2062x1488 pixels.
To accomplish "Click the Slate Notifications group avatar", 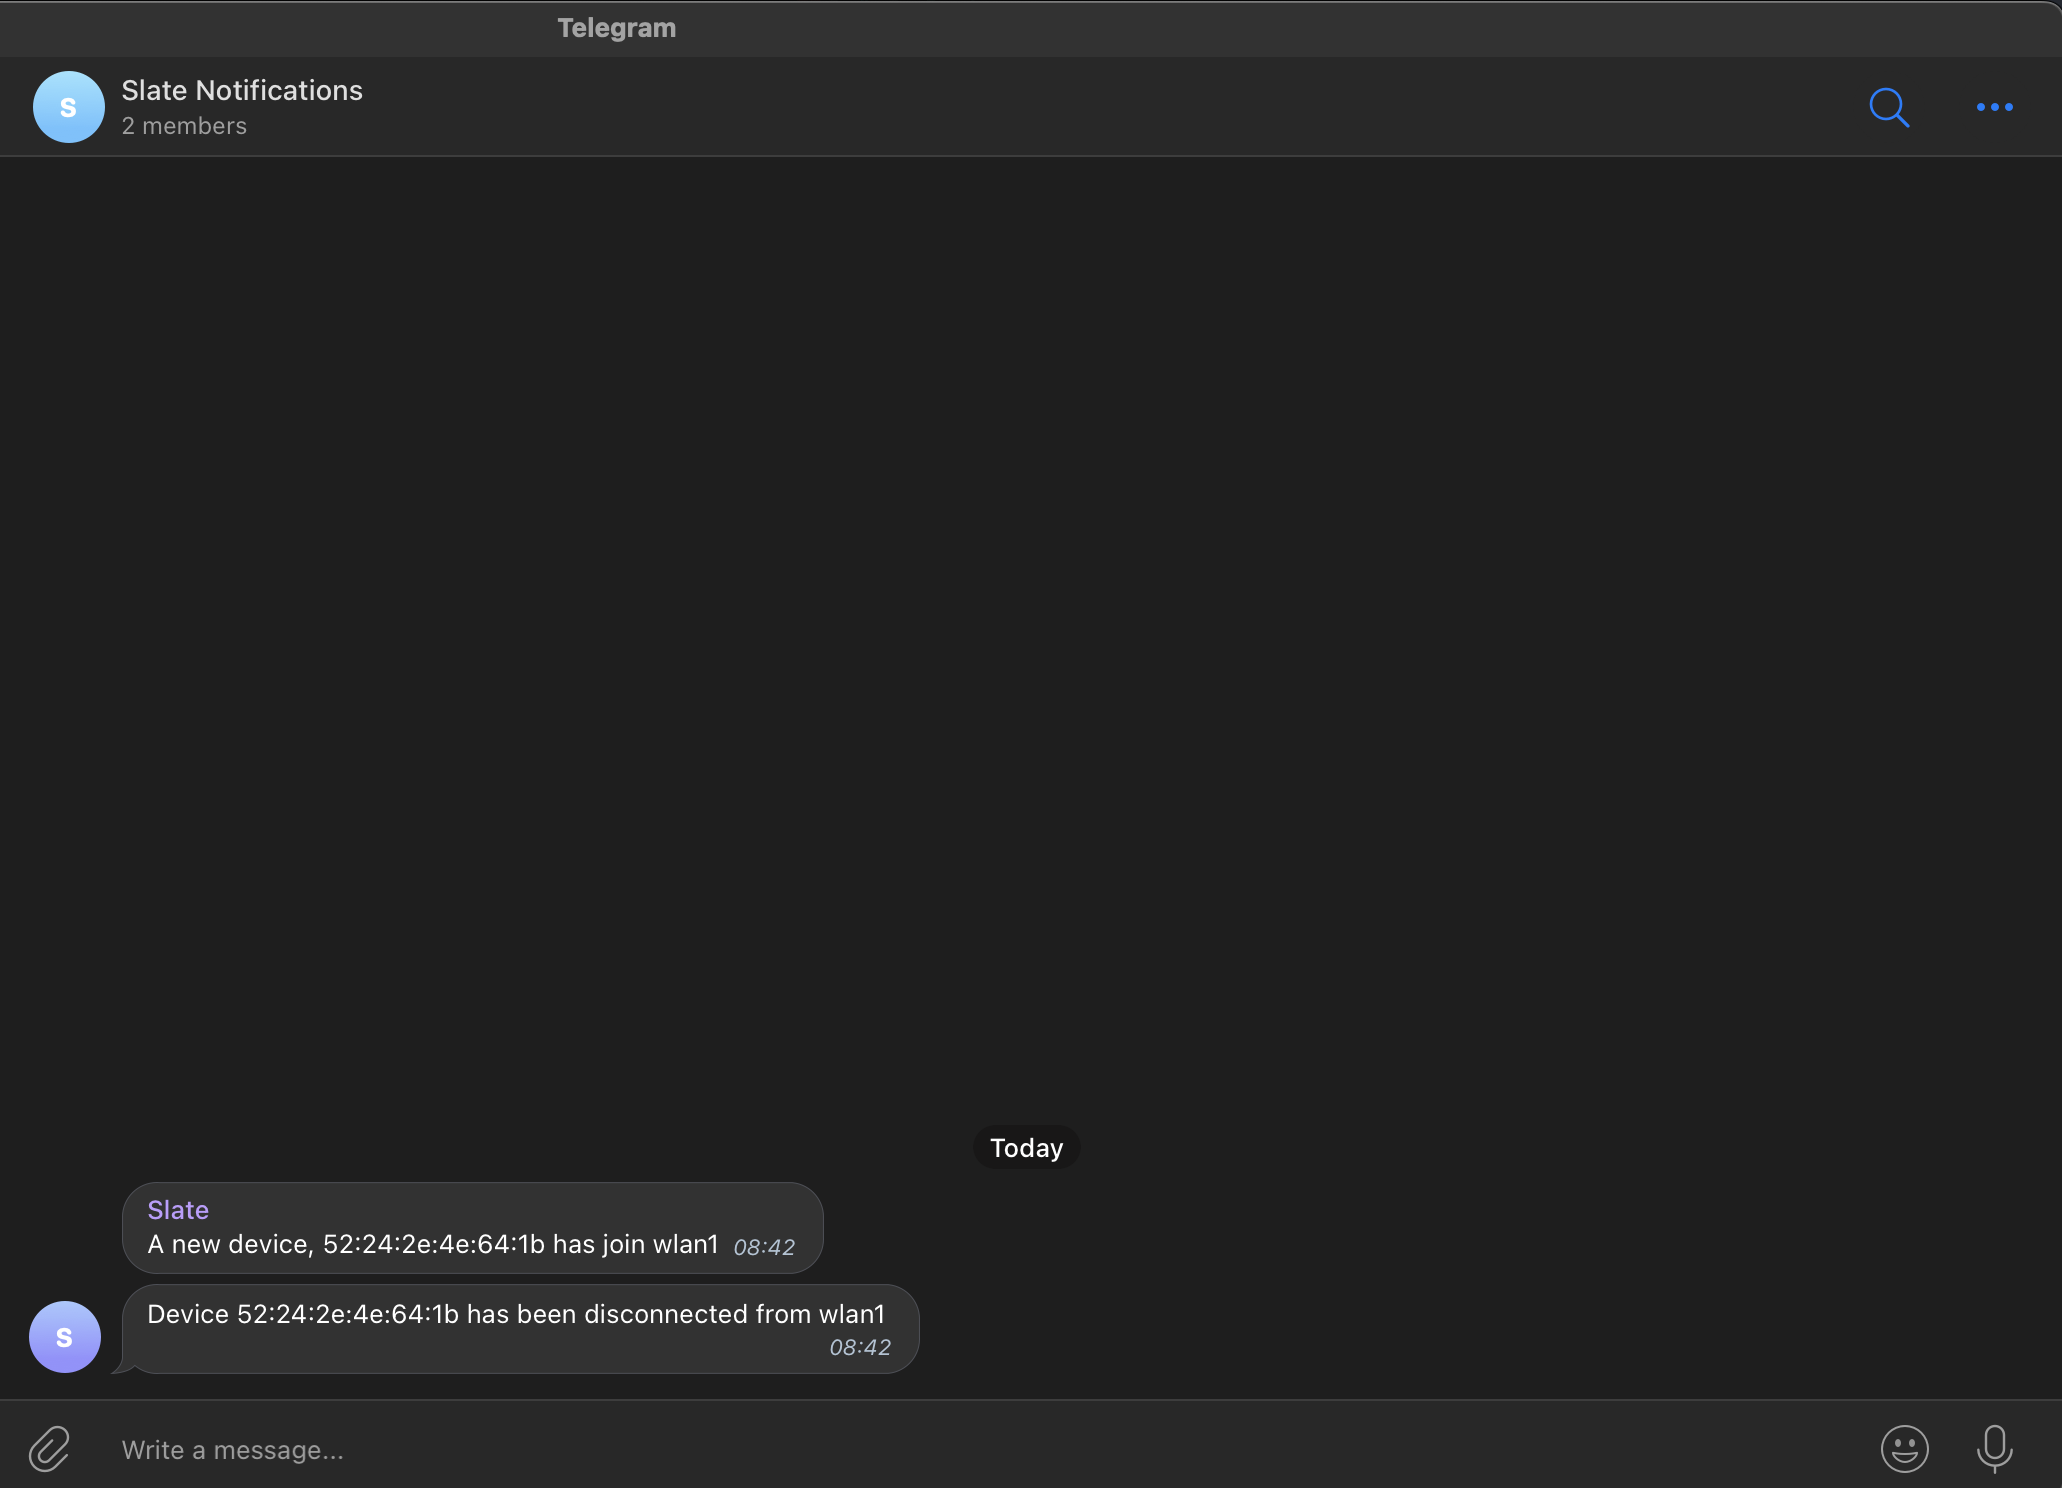I will [x=68, y=107].
